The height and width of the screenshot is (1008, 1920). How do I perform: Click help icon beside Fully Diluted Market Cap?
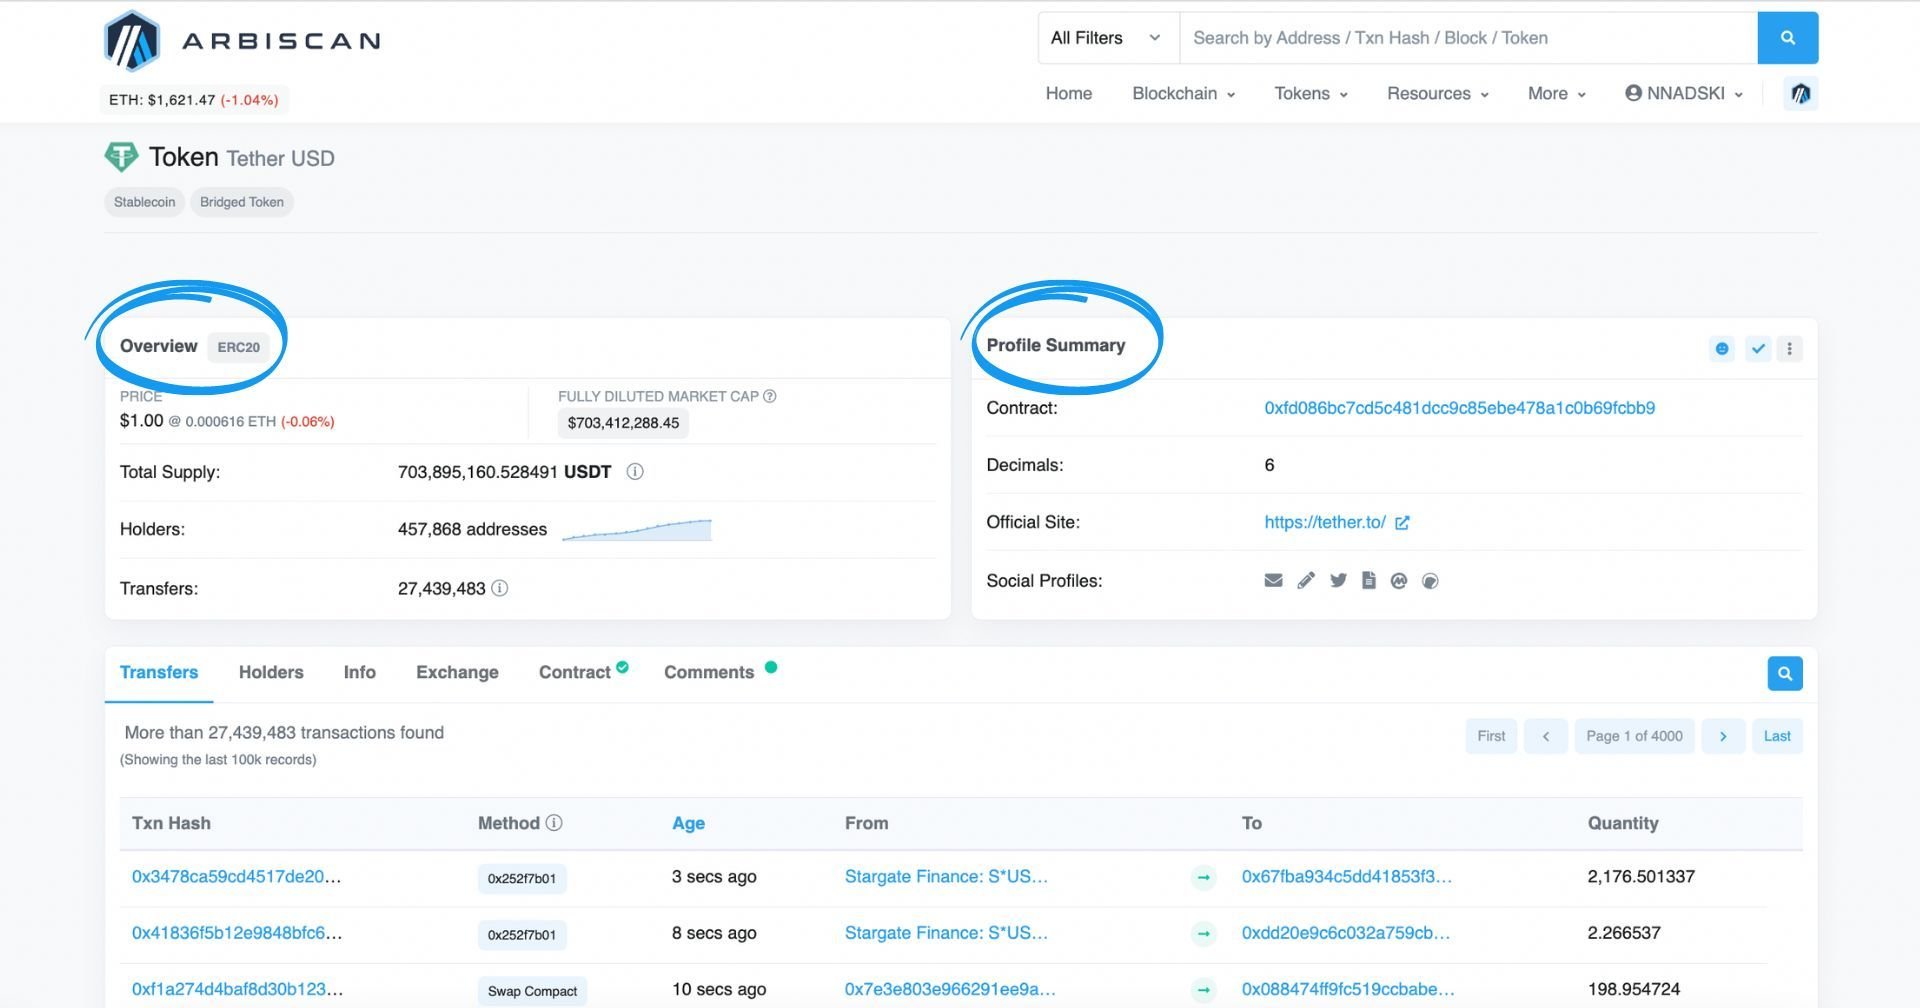(x=770, y=396)
